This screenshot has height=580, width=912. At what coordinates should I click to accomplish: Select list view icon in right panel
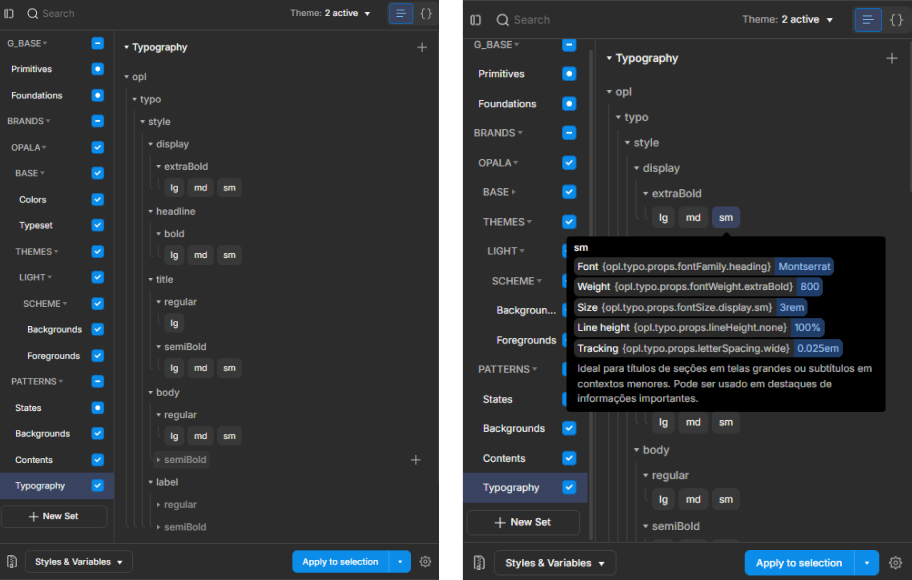[867, 20]
